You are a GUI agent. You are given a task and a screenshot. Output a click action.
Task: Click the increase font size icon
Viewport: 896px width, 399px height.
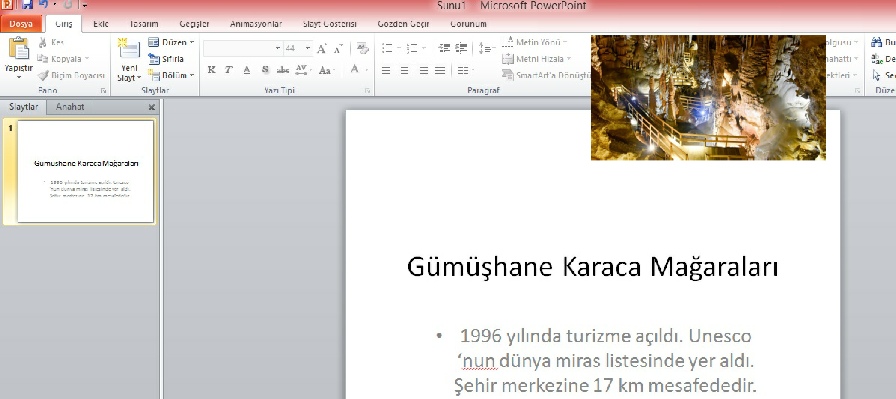[321, 49]
